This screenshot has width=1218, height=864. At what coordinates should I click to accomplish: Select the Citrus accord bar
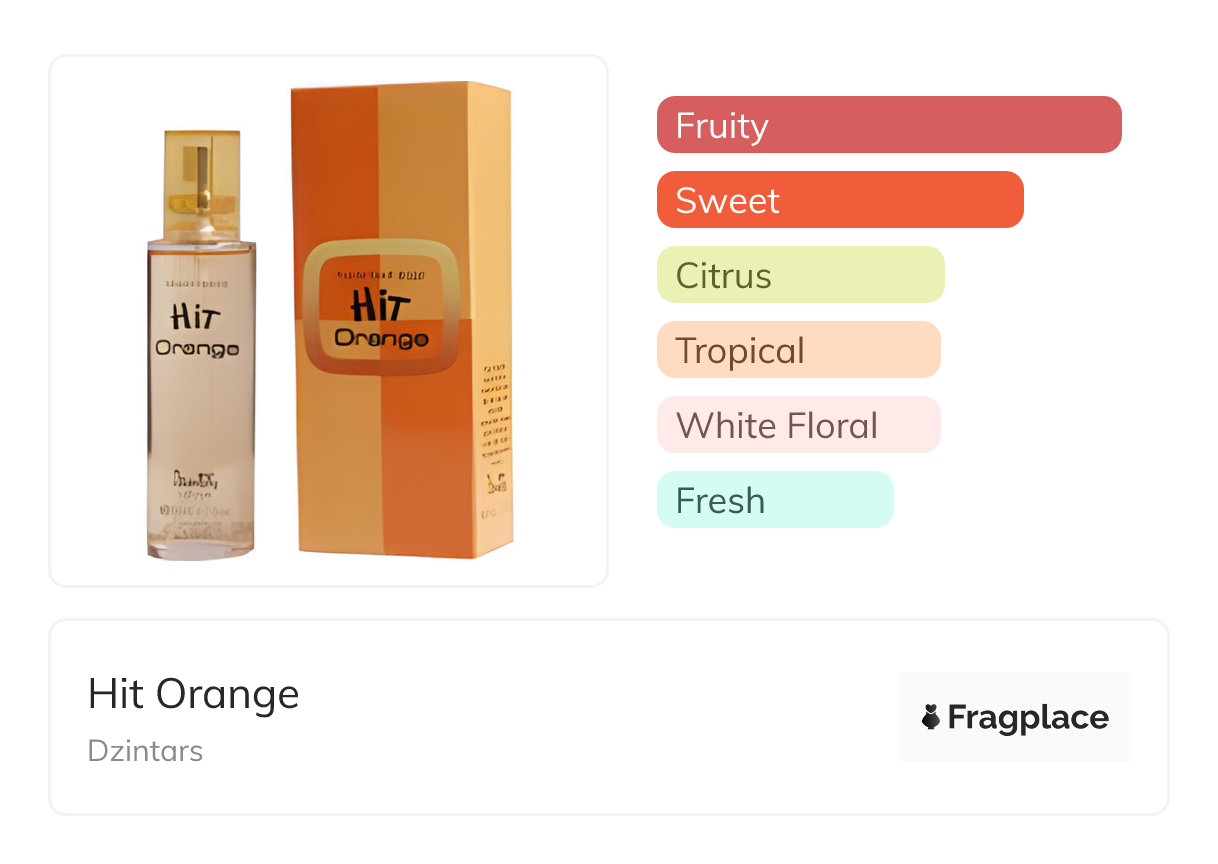801,275
